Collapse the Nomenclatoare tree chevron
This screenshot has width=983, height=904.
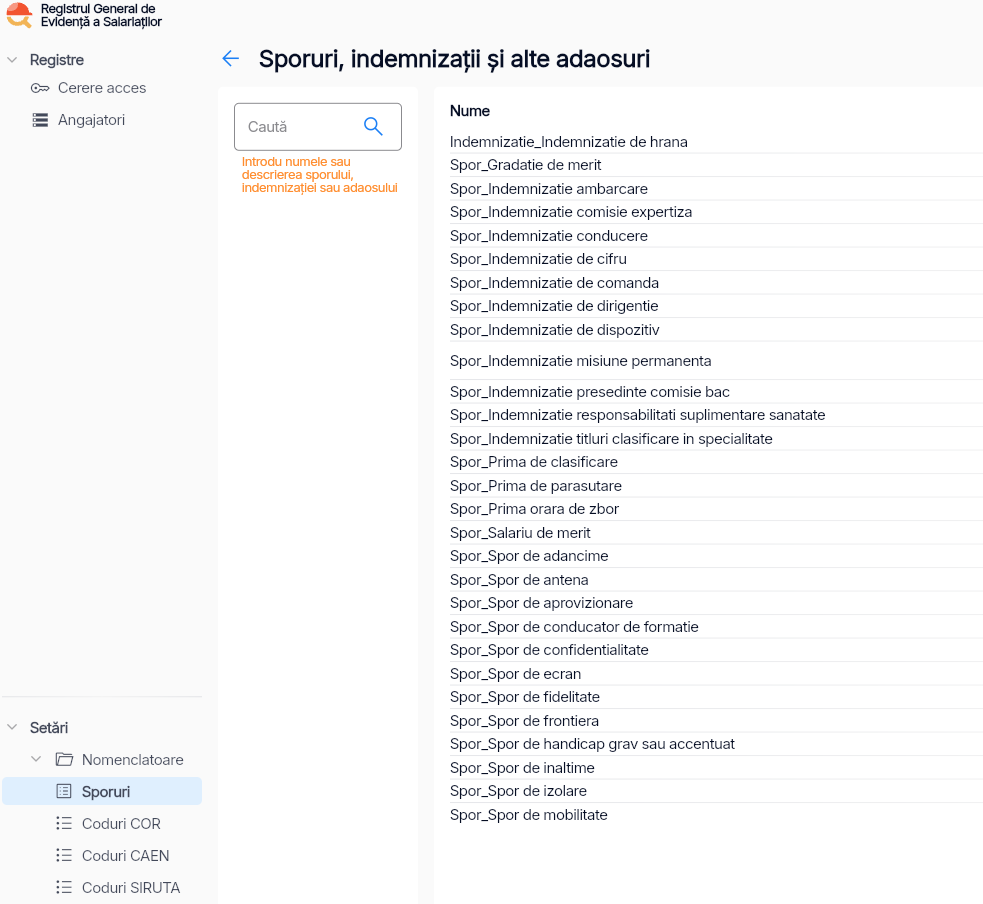pyautogui.click(x=36, y=760)
